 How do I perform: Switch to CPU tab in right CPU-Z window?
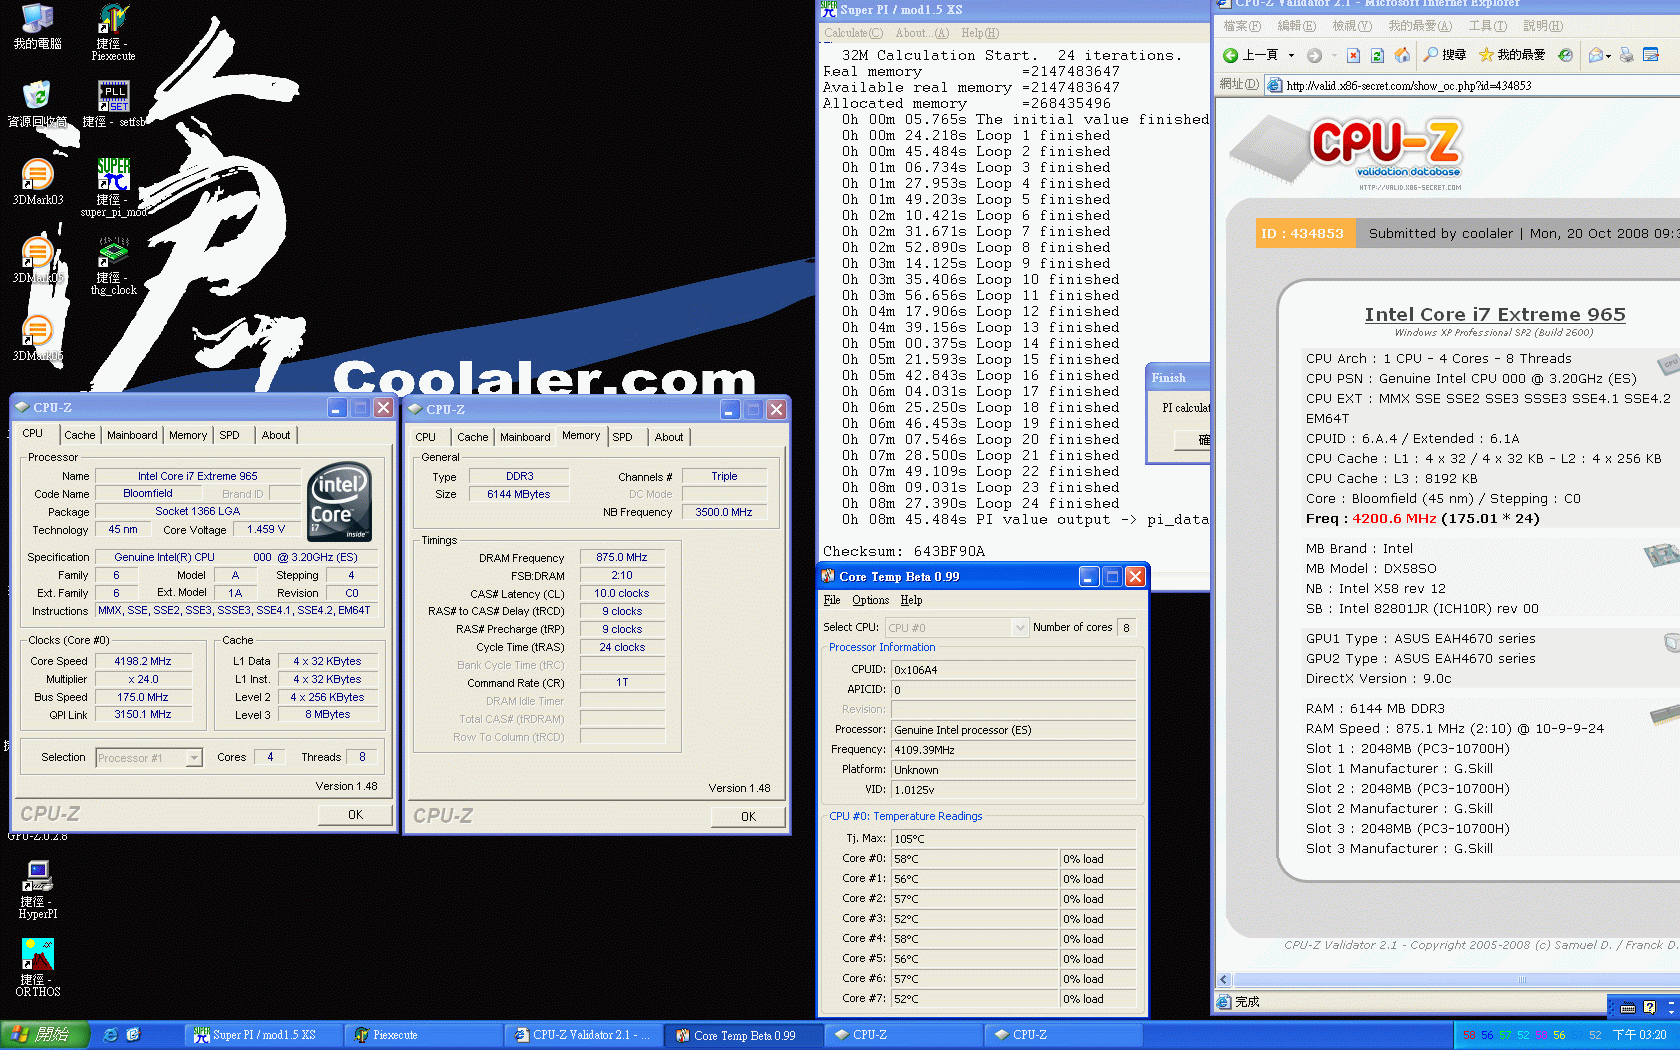(426, 437)
